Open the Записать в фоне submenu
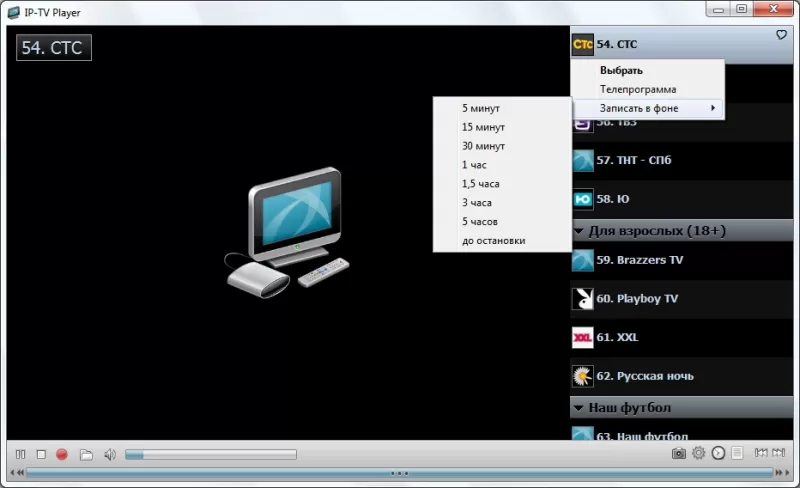Viewport: 800px width, 488px height. tap(647, 108)
